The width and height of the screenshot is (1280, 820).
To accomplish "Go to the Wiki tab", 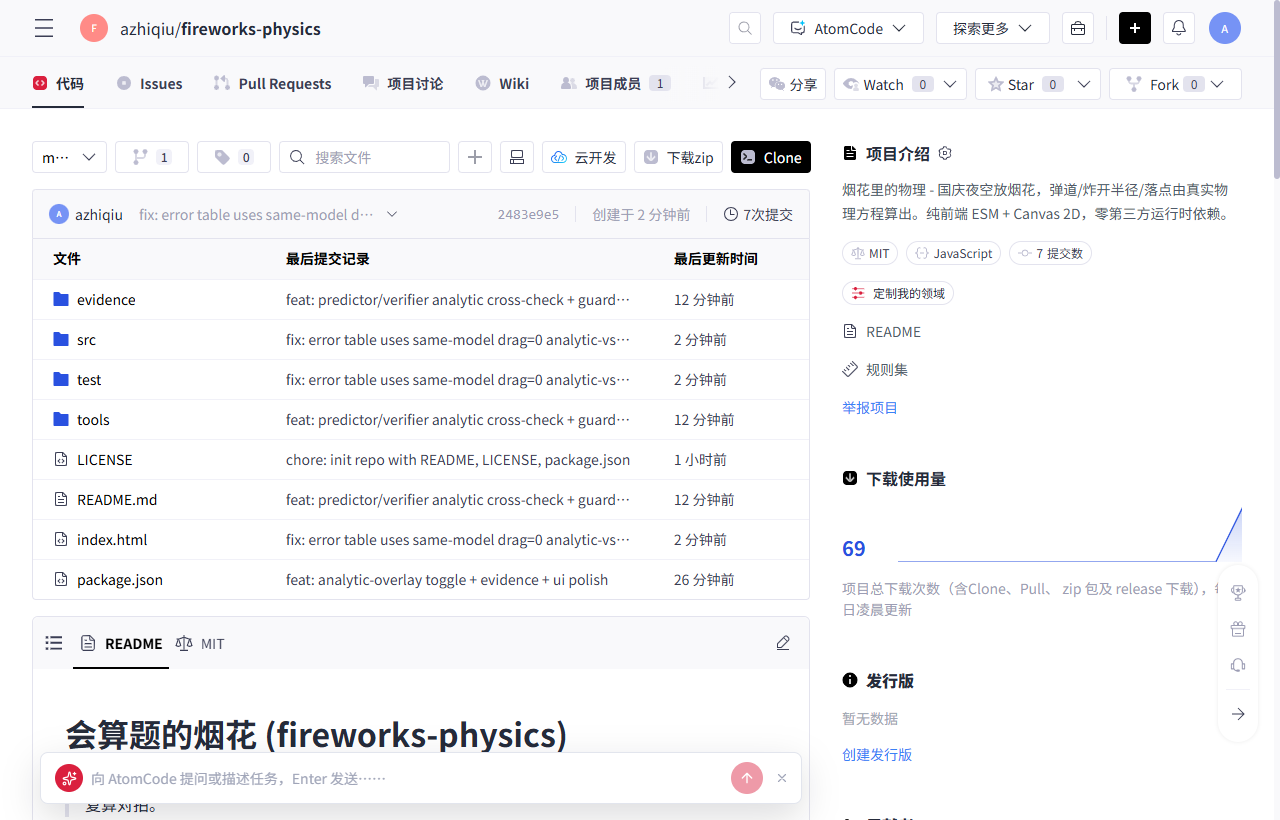I will point(502,84).
